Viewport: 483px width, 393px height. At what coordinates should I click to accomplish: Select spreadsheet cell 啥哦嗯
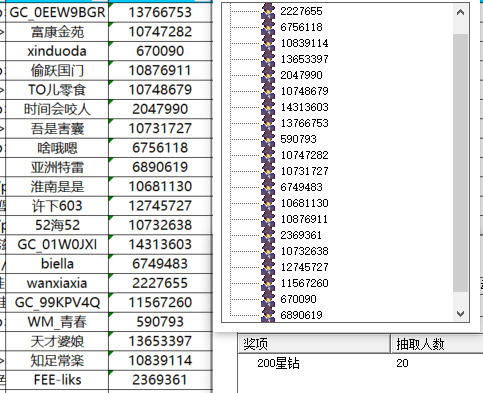[57, 148]
